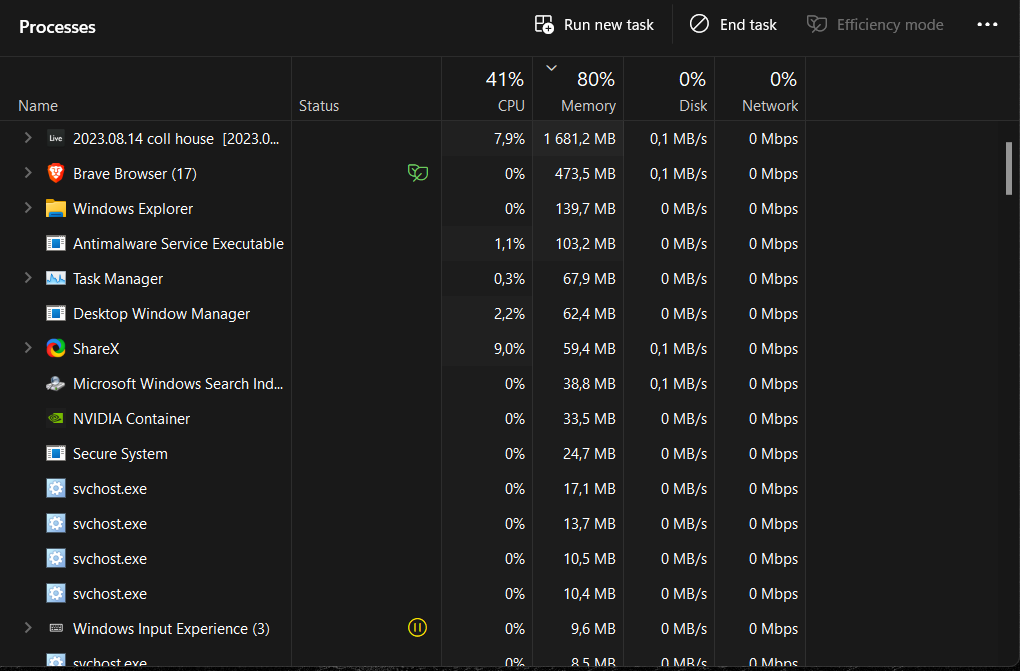
Task: Sort processes by the Disk column
Action: (x=669, y=89)
